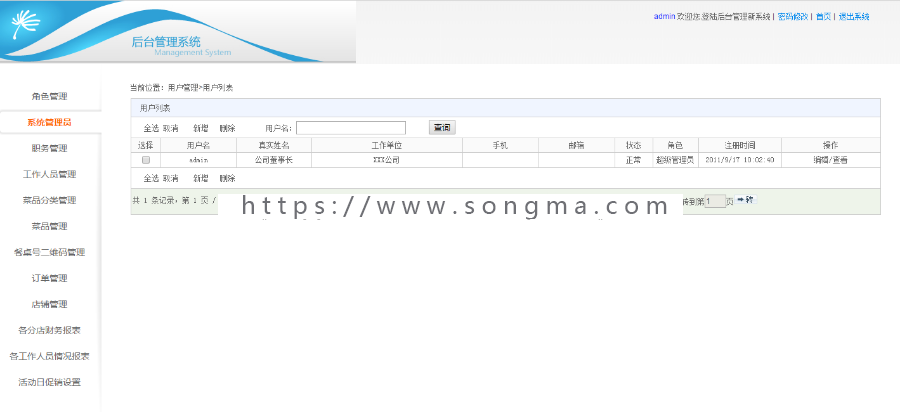
Task: Open 工作人员管理 in the sidebar
Action: pos(49,174)
